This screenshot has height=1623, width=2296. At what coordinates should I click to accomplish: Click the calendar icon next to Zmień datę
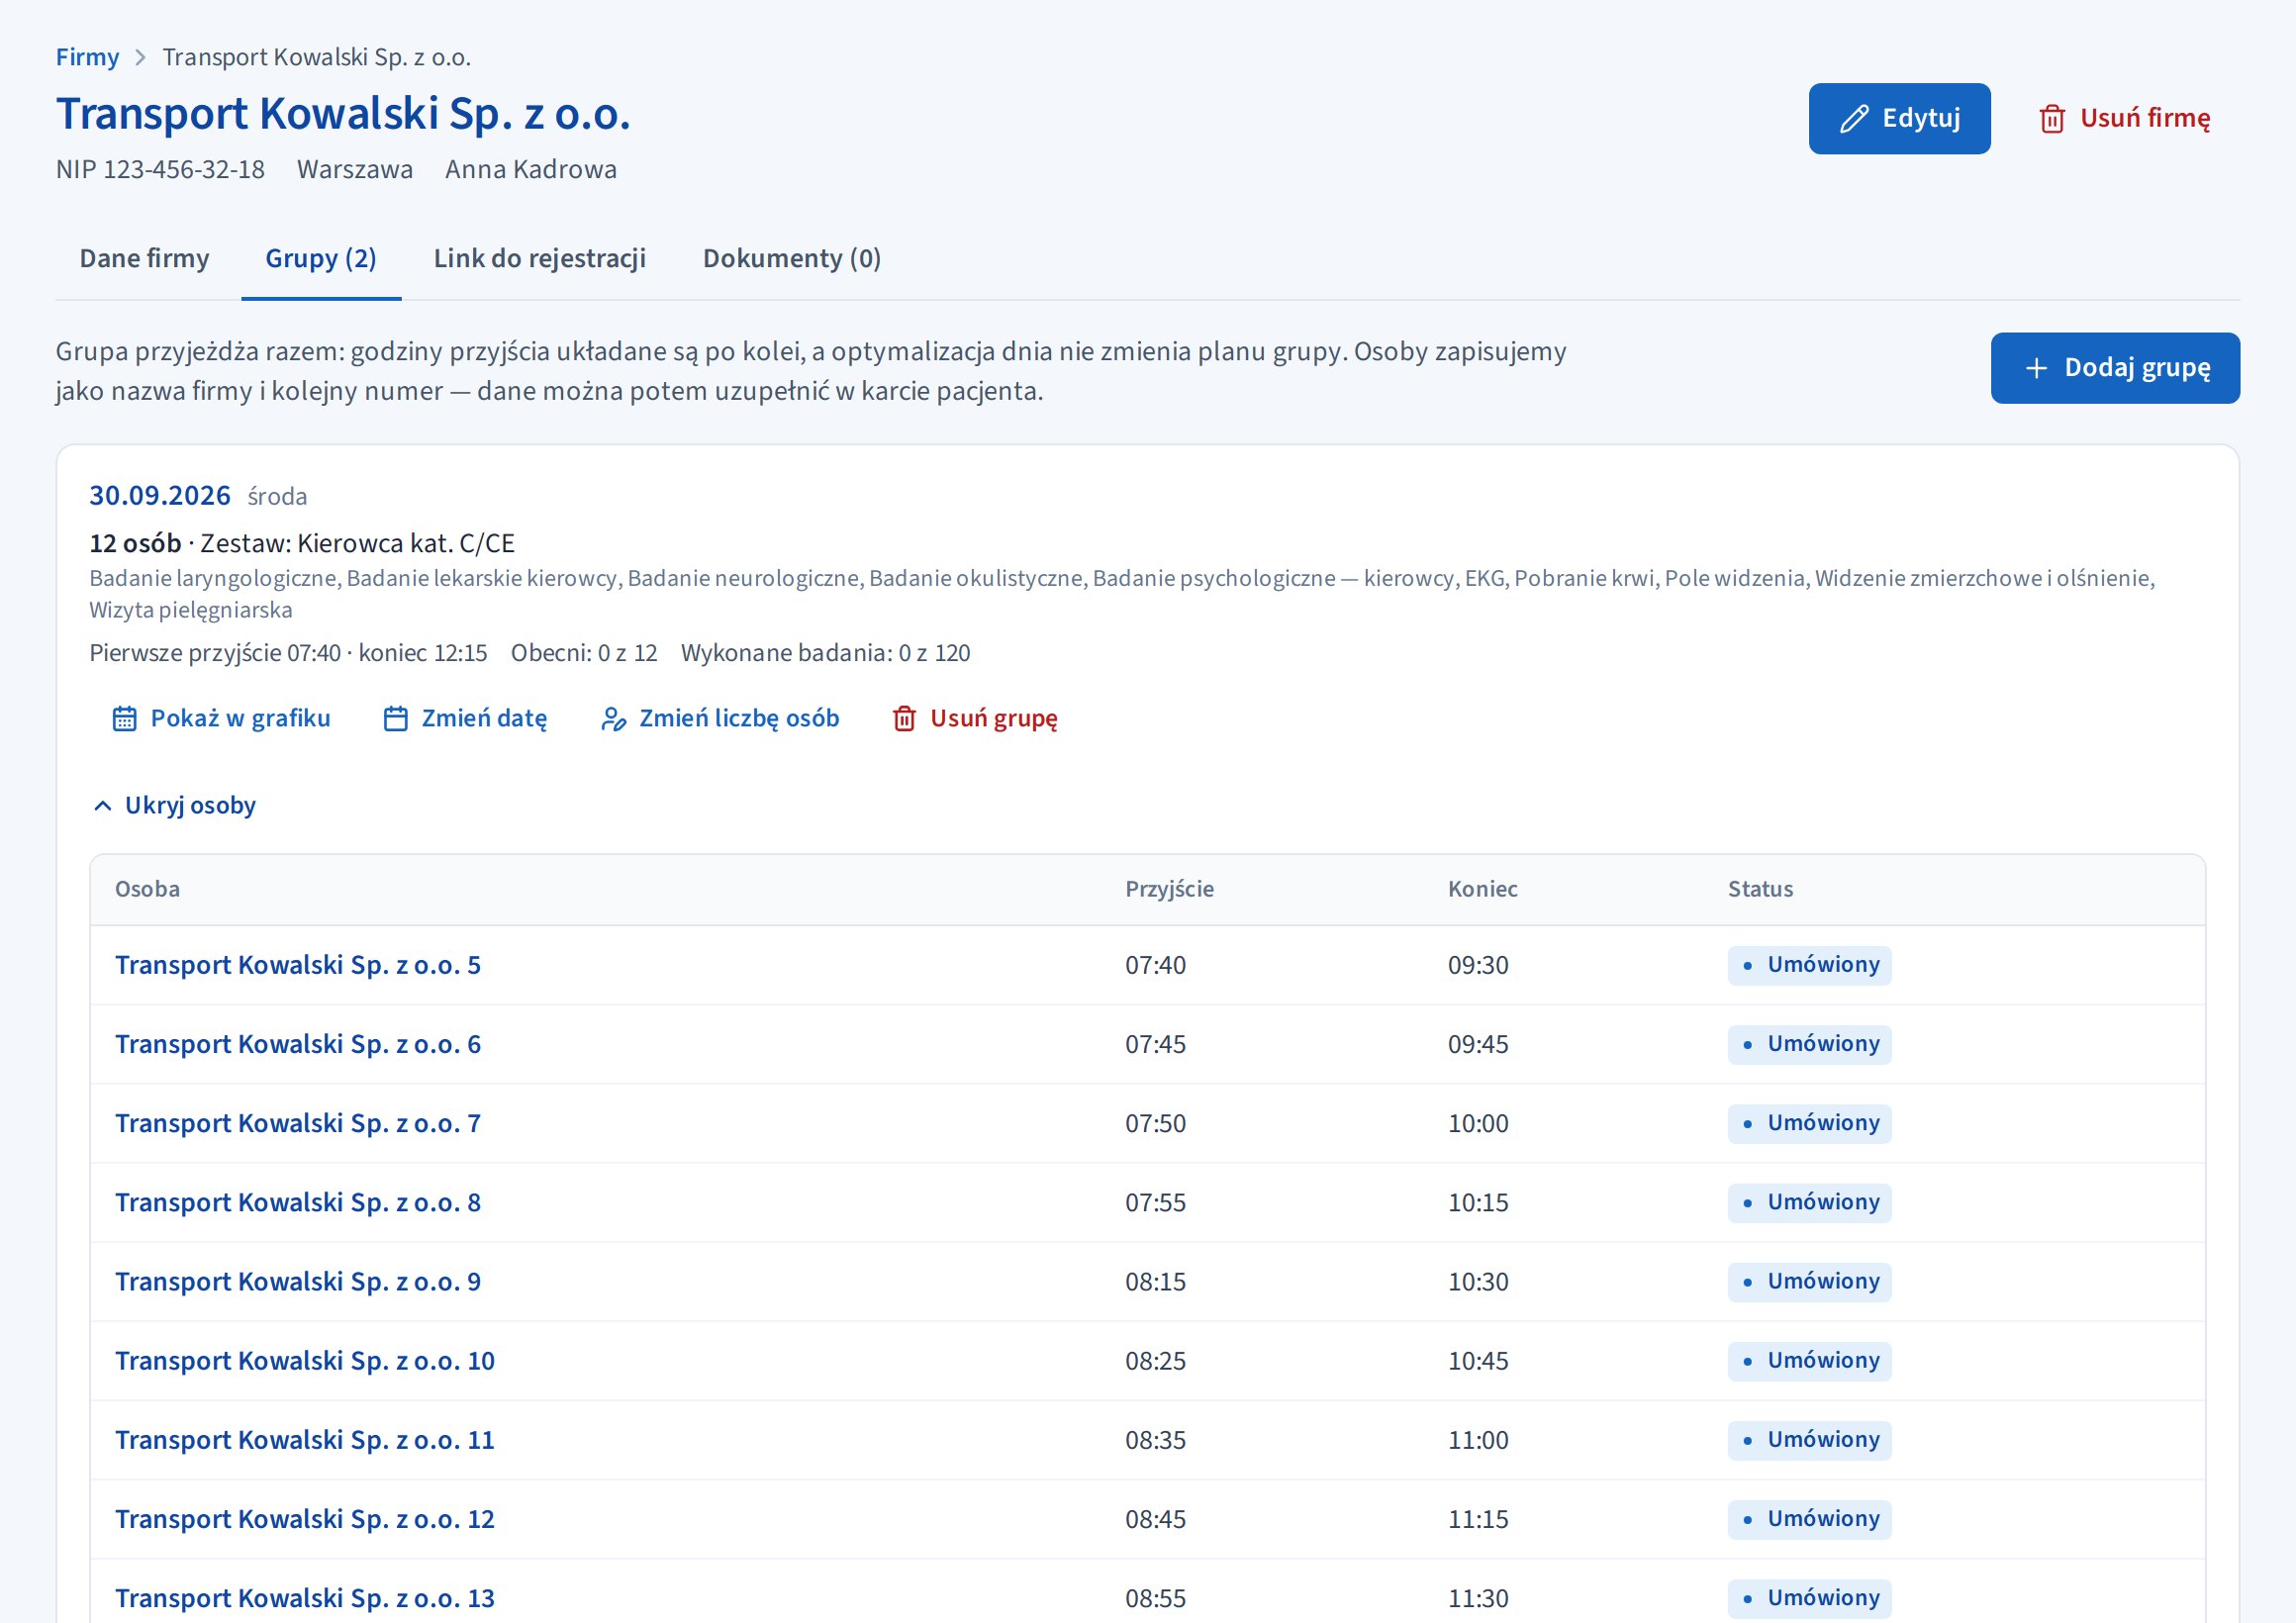tap(396, 719)
